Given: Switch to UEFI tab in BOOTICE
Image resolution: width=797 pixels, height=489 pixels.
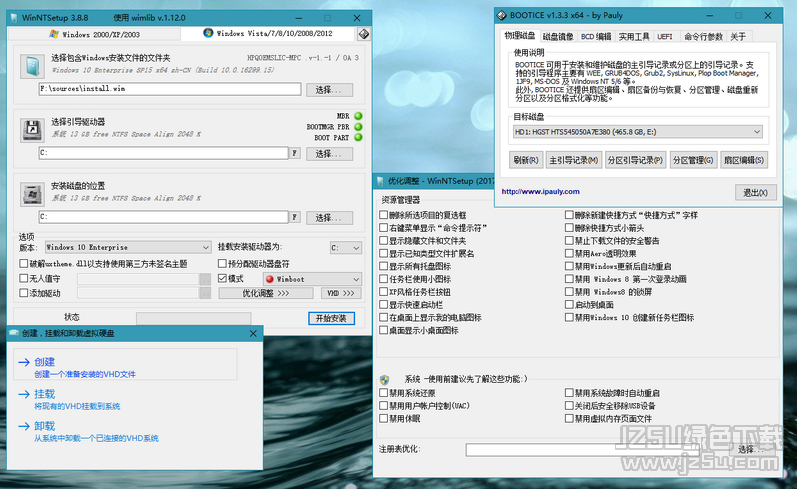Looking at the screenshot, I should click(x=665, y=36).
